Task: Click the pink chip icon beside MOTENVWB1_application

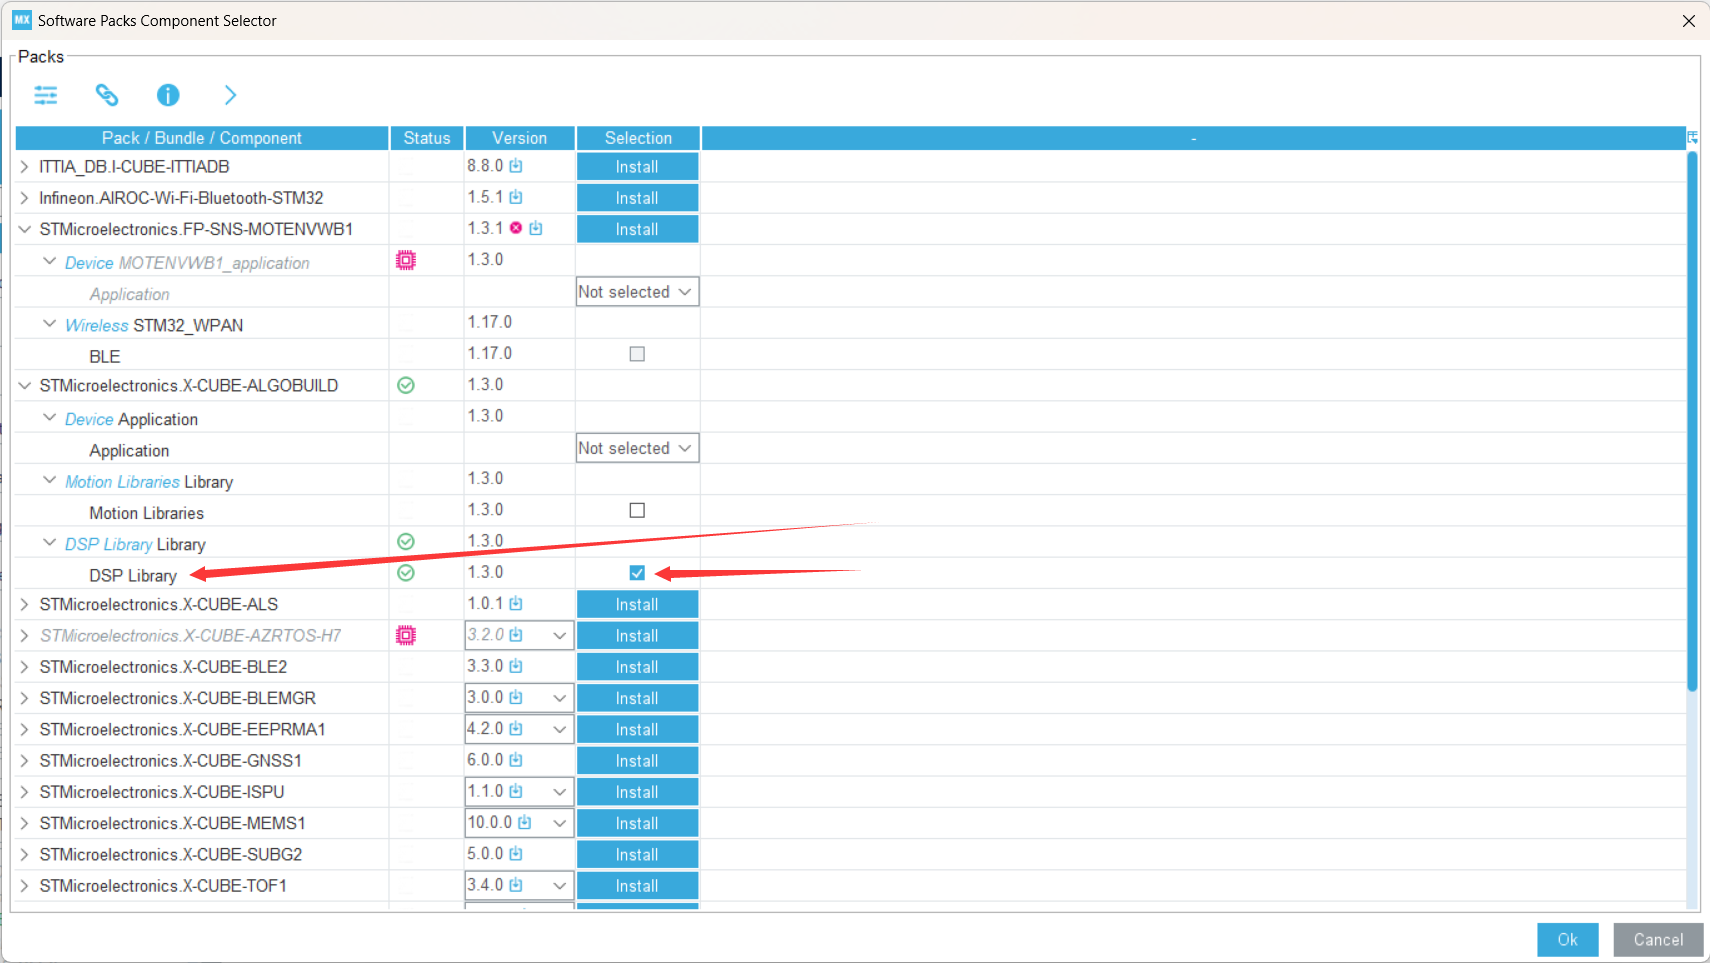Action: click(x=406, y=259)
